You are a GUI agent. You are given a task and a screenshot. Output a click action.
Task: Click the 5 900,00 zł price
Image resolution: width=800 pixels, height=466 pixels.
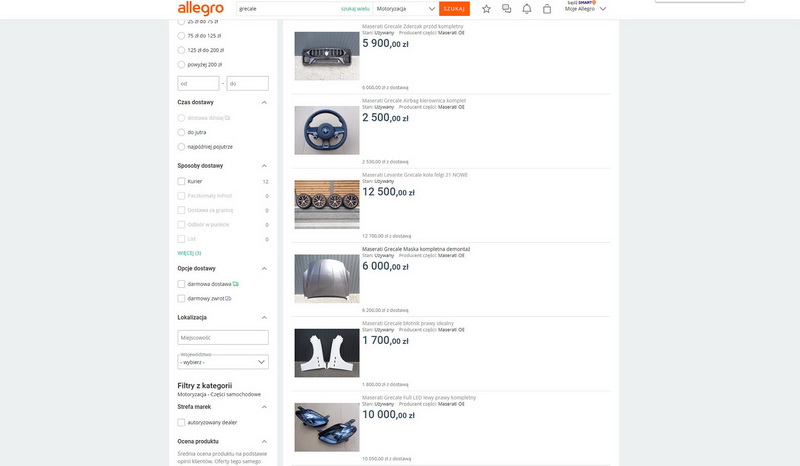(x=385, y=44)
